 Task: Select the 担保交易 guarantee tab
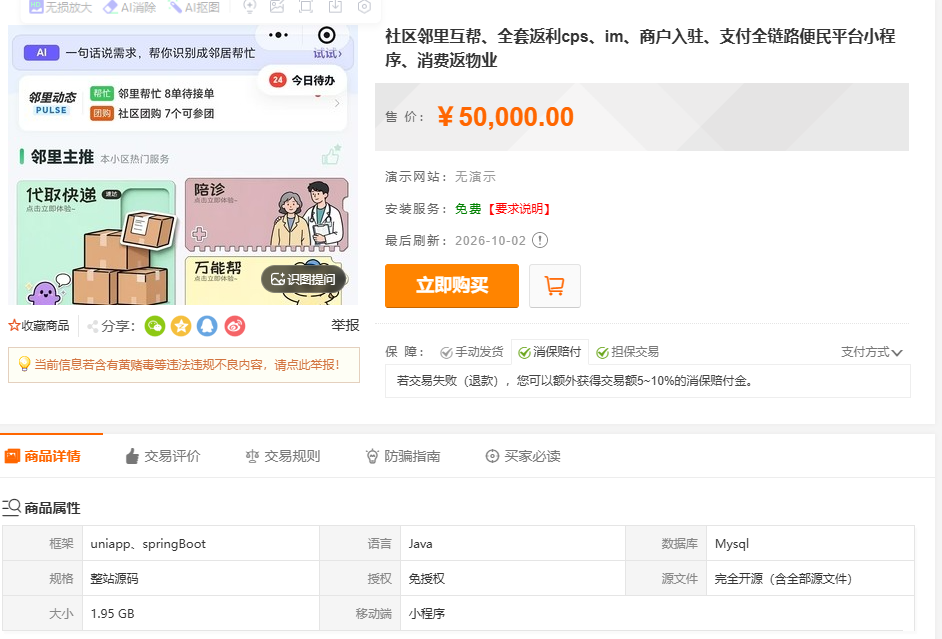click(x=627, y=352)
